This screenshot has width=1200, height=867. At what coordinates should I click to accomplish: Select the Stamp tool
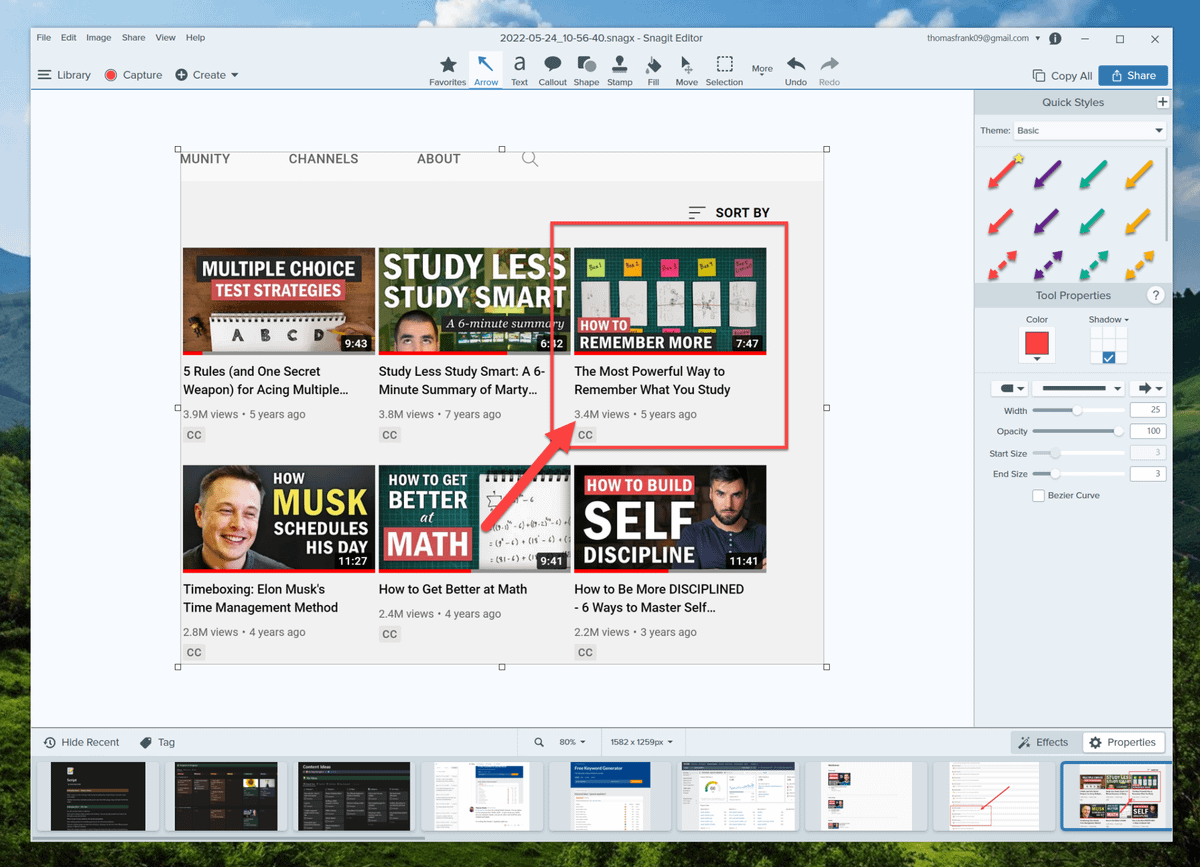pyautogui.click(x=620, y=70)
